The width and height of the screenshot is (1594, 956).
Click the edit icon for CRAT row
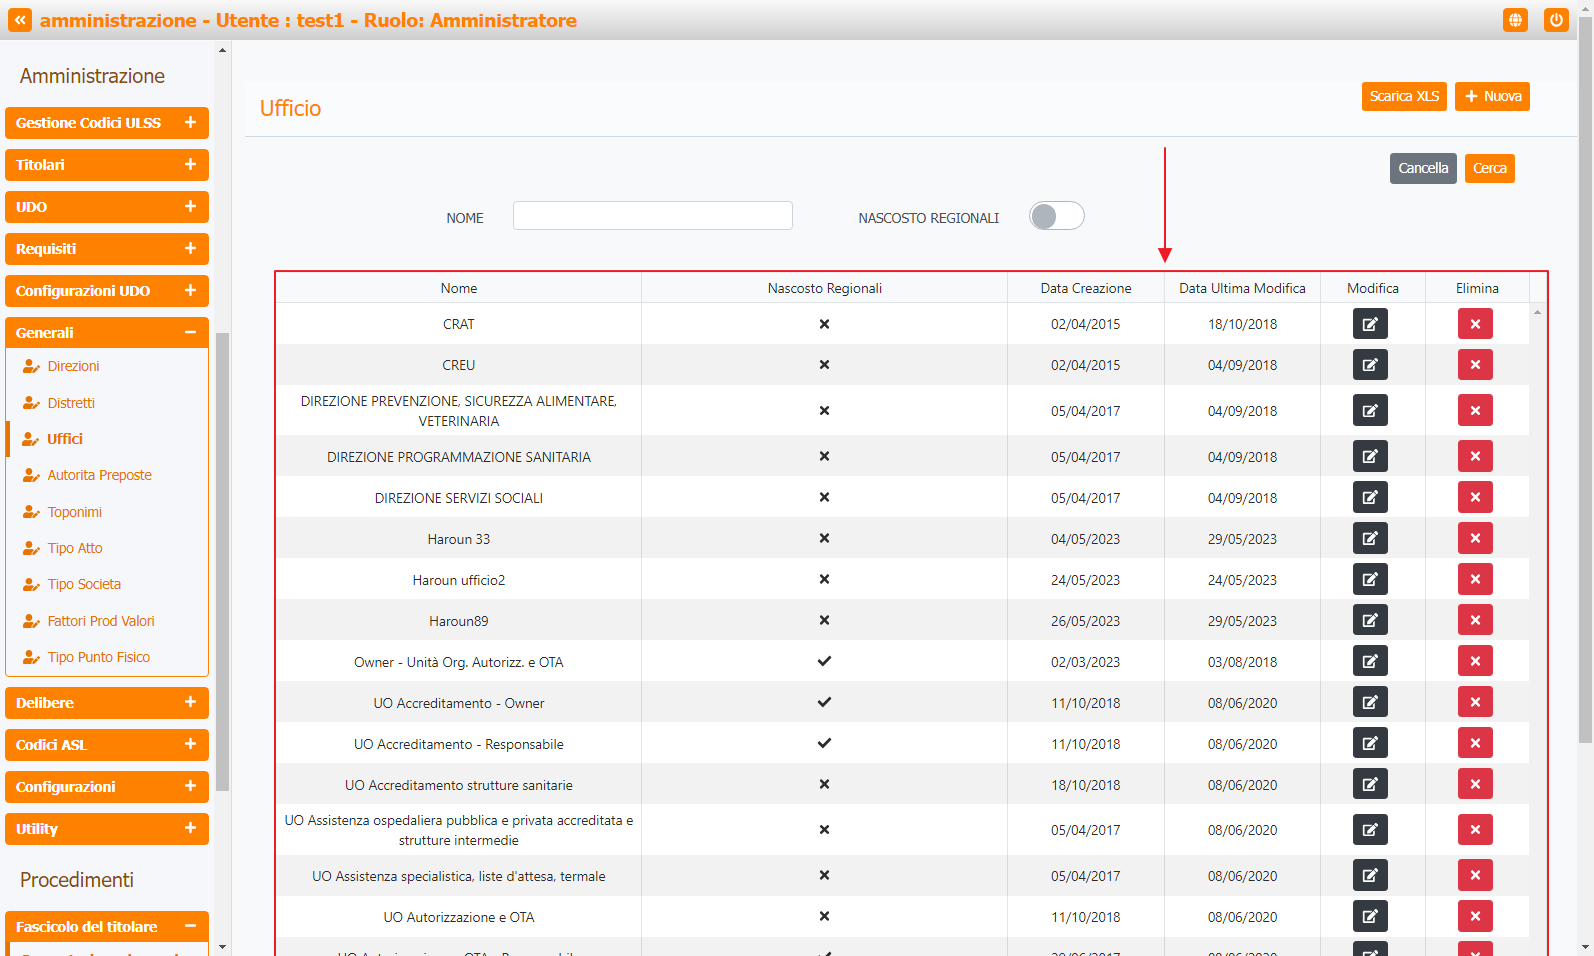click(1369, 324)
